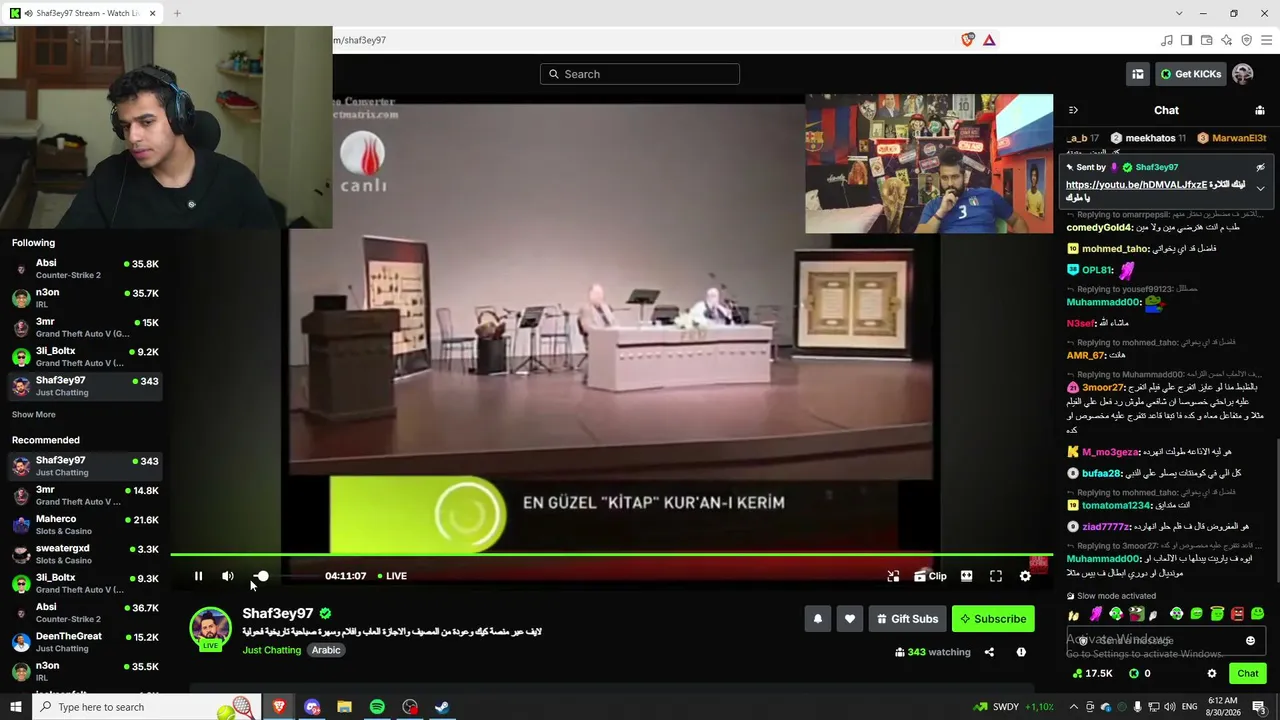Toggle mini player icon left of Clip
The height and width of the screenshot is (720, 1280).
(893, 576)
